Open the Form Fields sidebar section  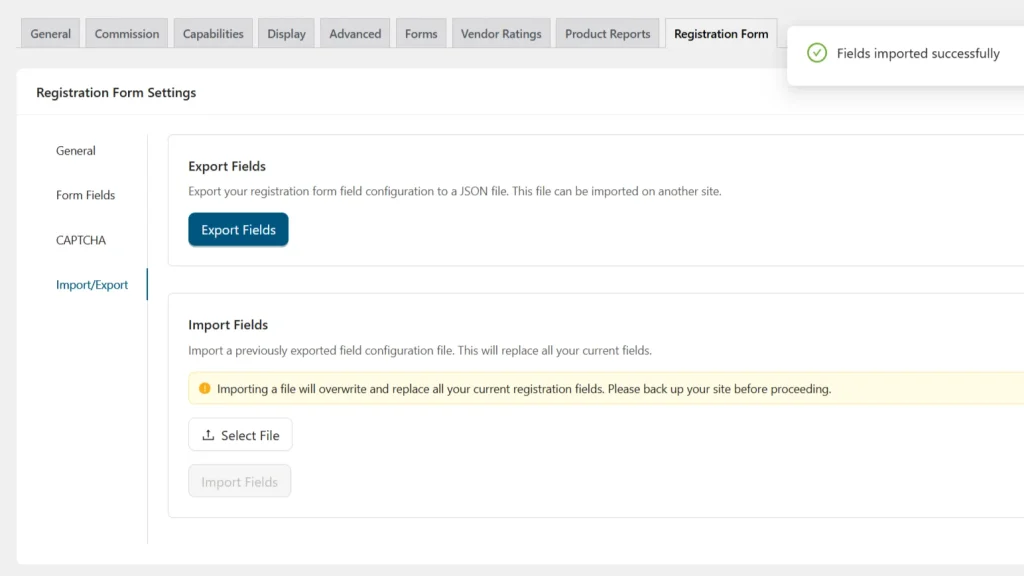click(x=86, y=195)
